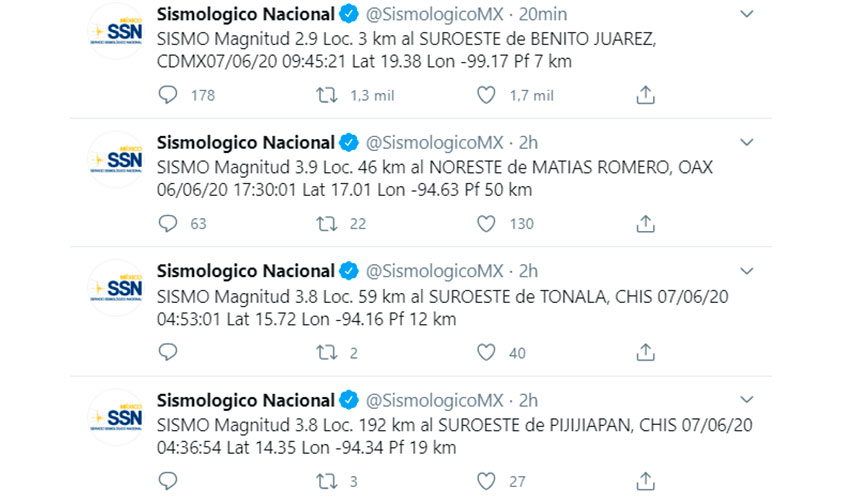The height and width of the screenshot is (504, 843).
Task: Share the BENITO JUAREZ earthquake tweet
Action: pyautogui.click(x=645, y=95)
